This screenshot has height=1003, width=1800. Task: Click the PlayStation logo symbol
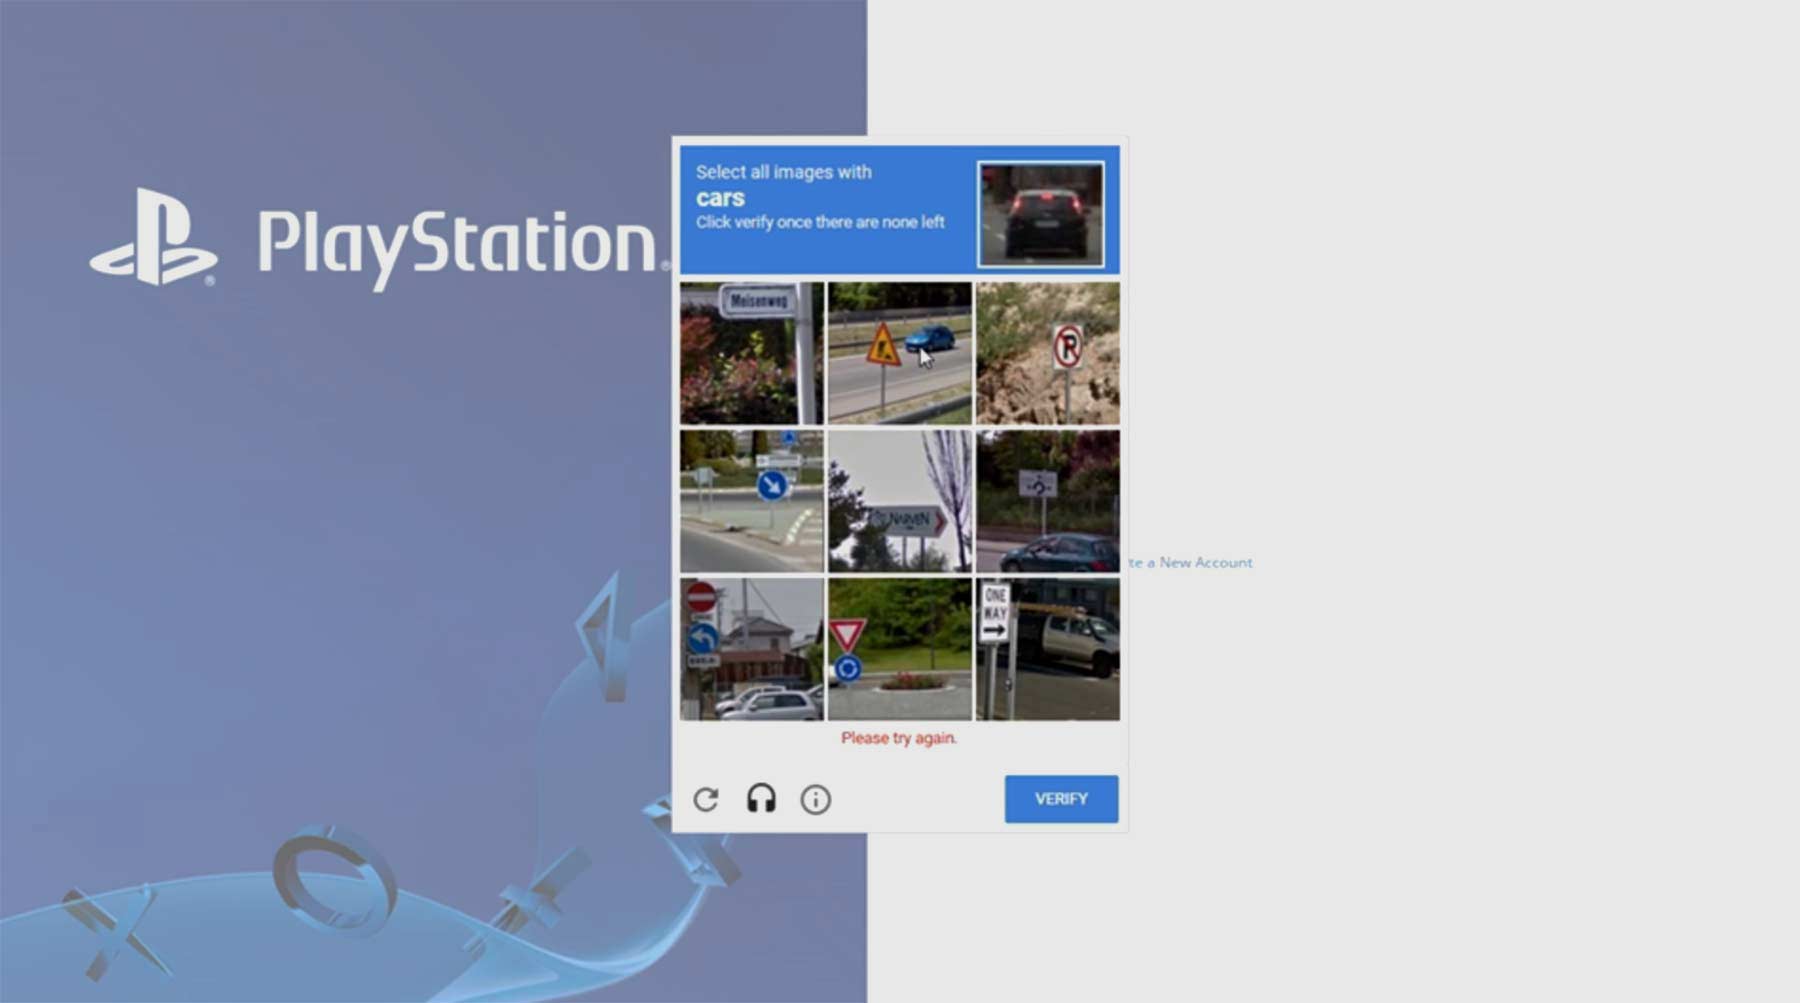154,238
